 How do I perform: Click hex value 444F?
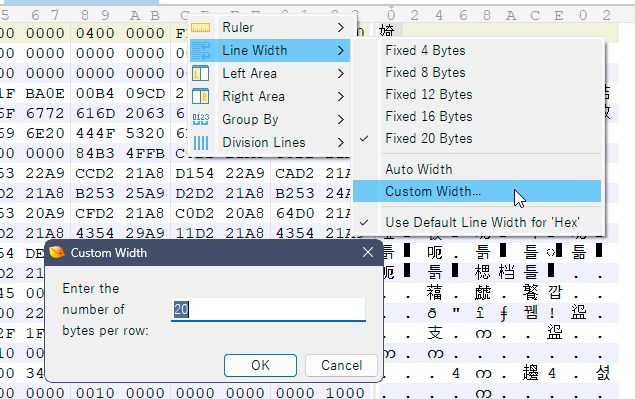(x=95, y=133)
